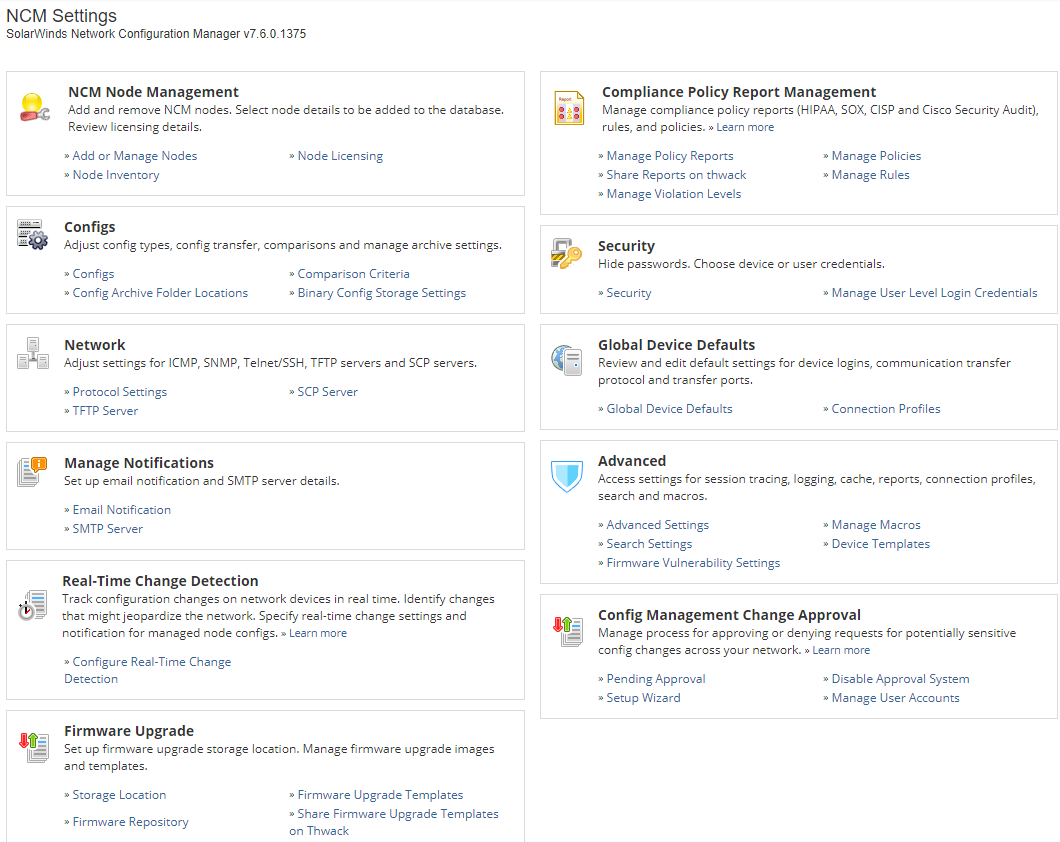Open Firmware Upgrade Templates

tap(381, 795)
